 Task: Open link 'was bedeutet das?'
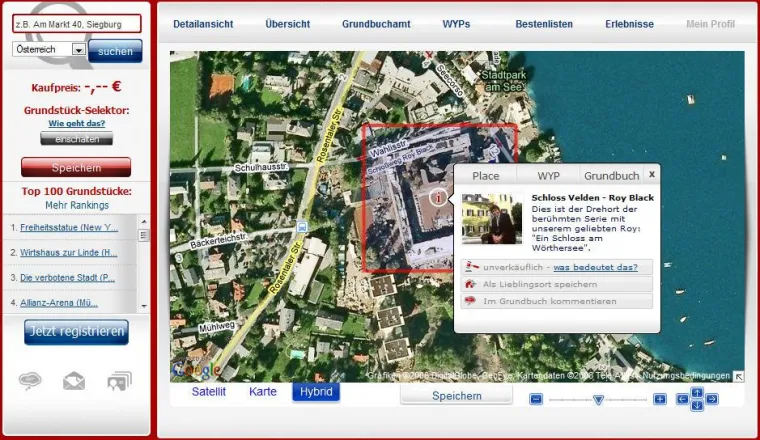[x=595, y=267]
